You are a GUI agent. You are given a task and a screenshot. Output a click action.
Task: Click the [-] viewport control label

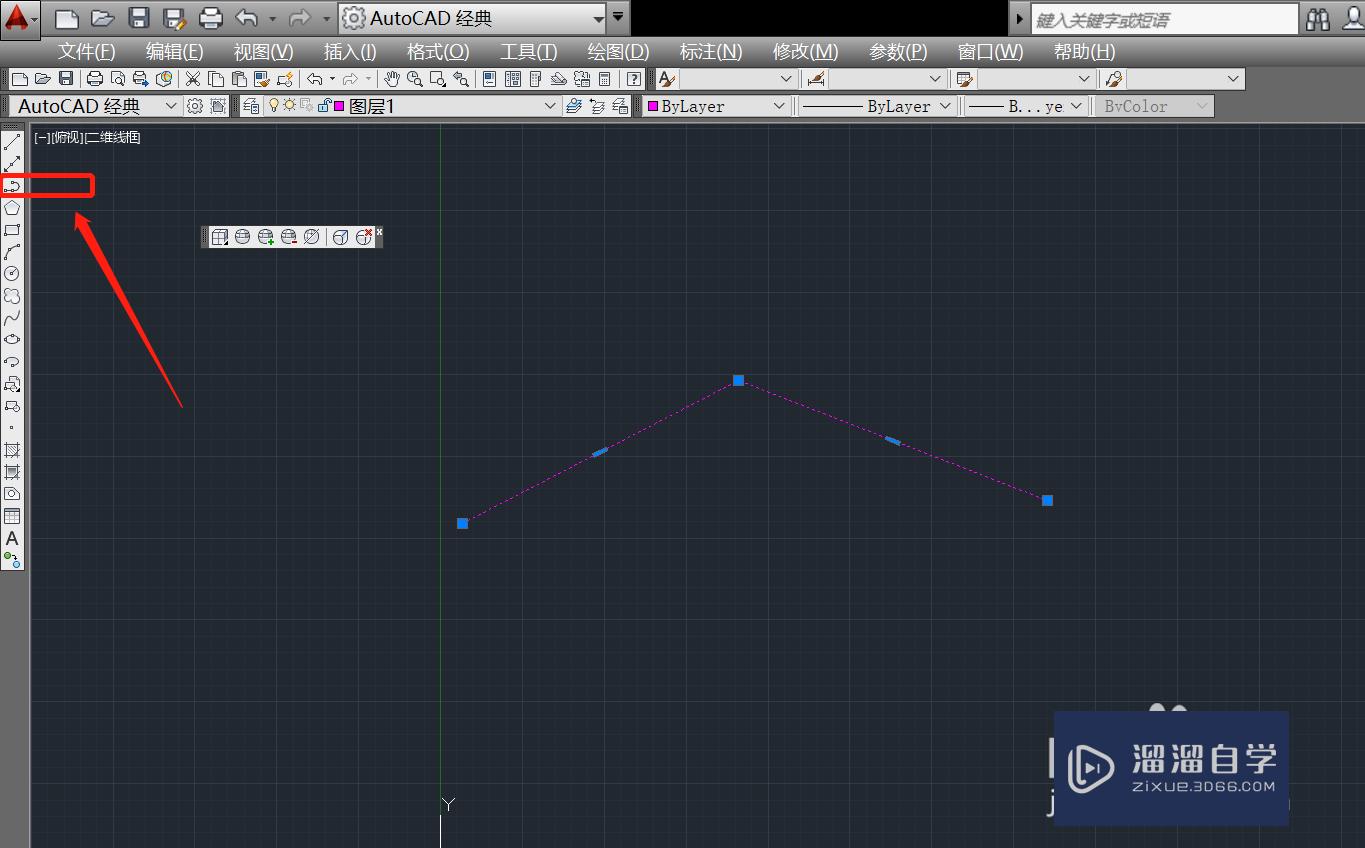point(42,137)
